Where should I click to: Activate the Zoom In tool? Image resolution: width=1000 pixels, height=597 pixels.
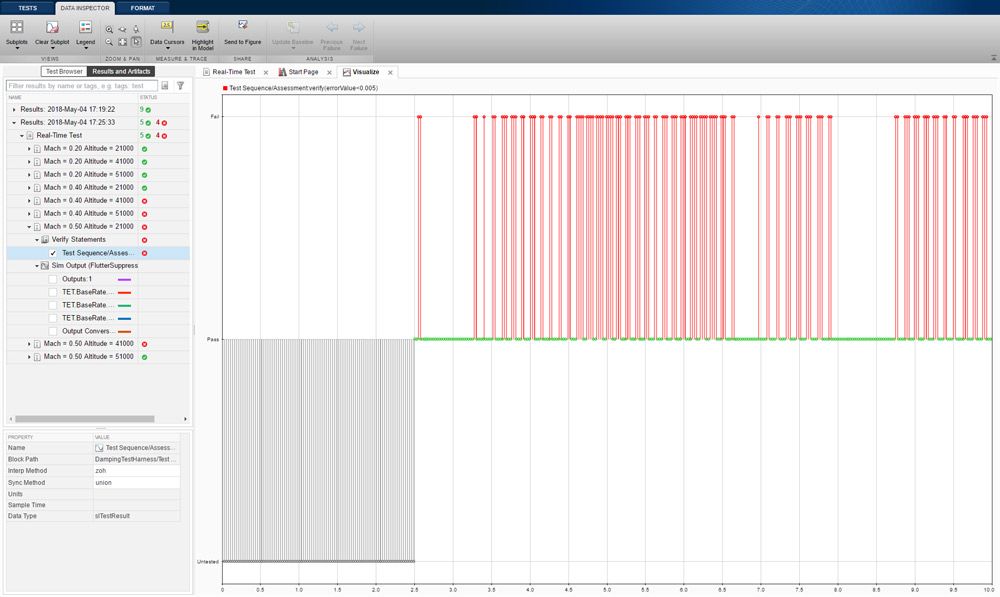[109, 29]
